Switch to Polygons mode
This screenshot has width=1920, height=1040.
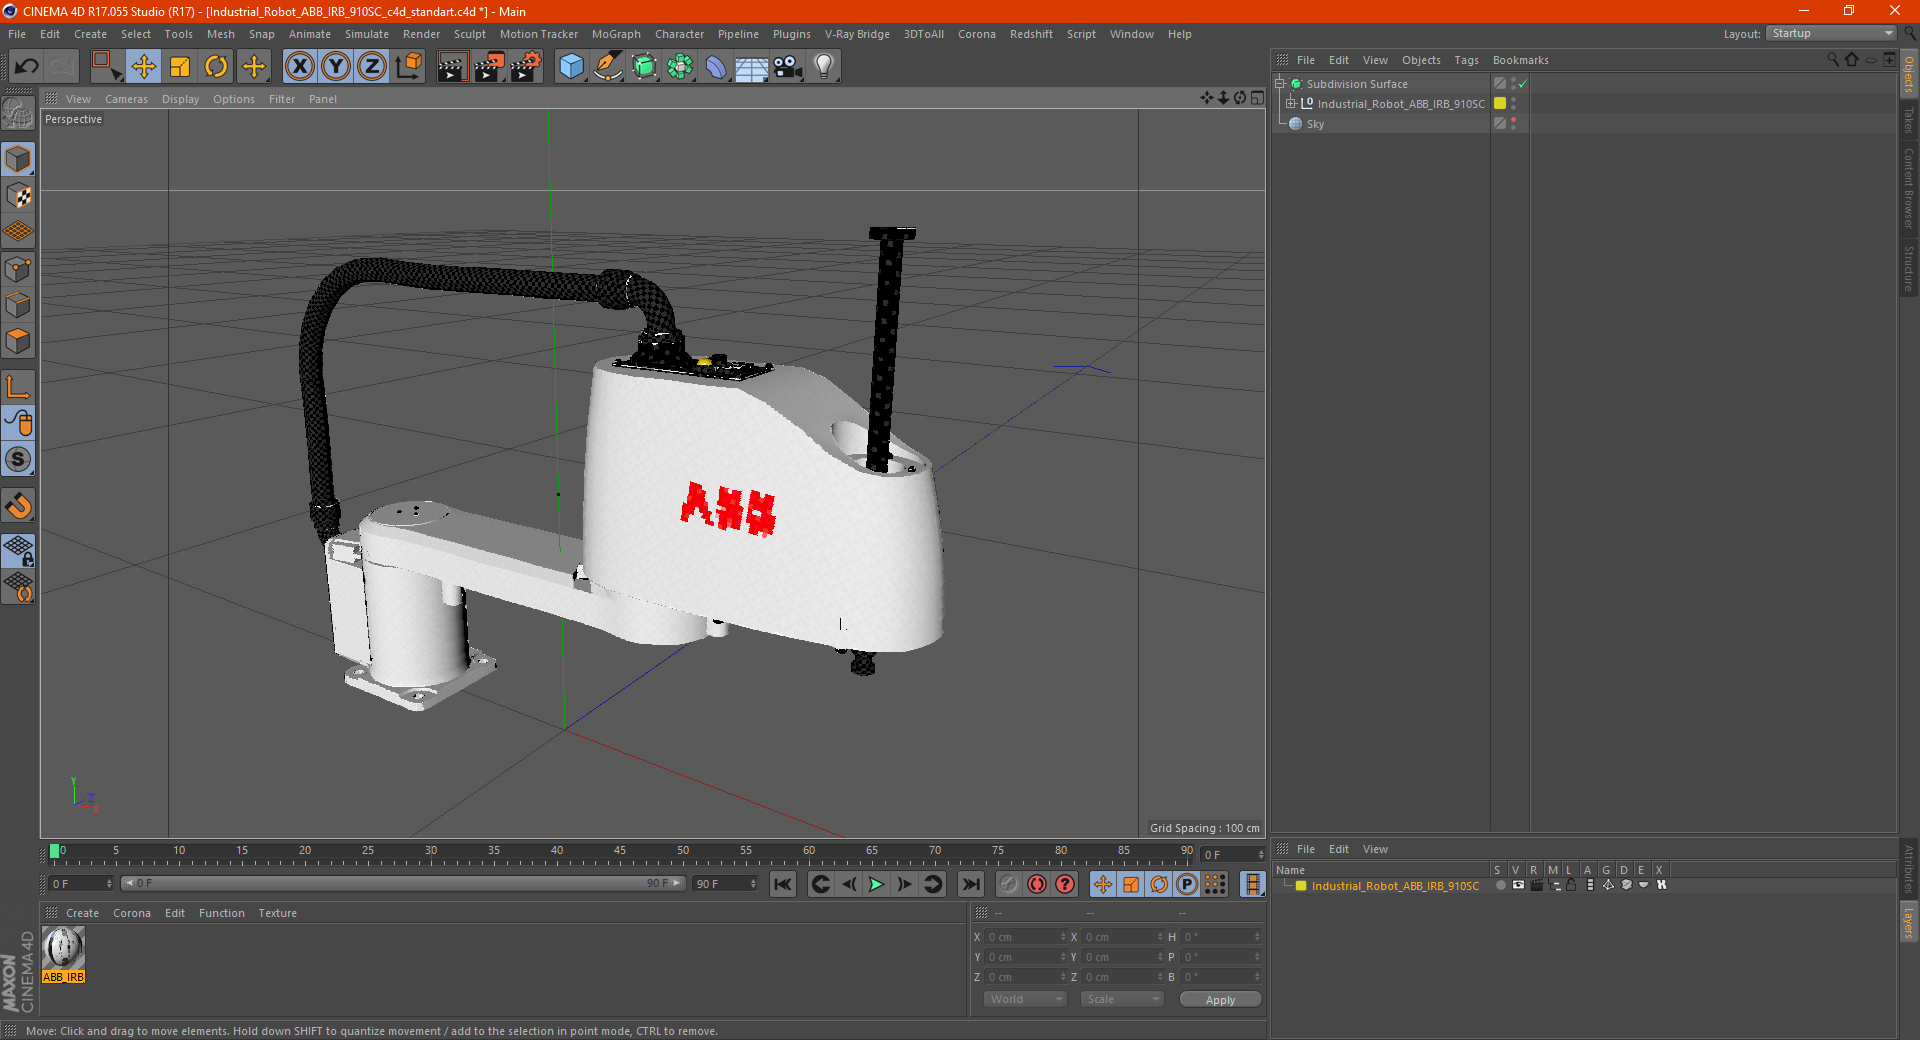(18, 341)
